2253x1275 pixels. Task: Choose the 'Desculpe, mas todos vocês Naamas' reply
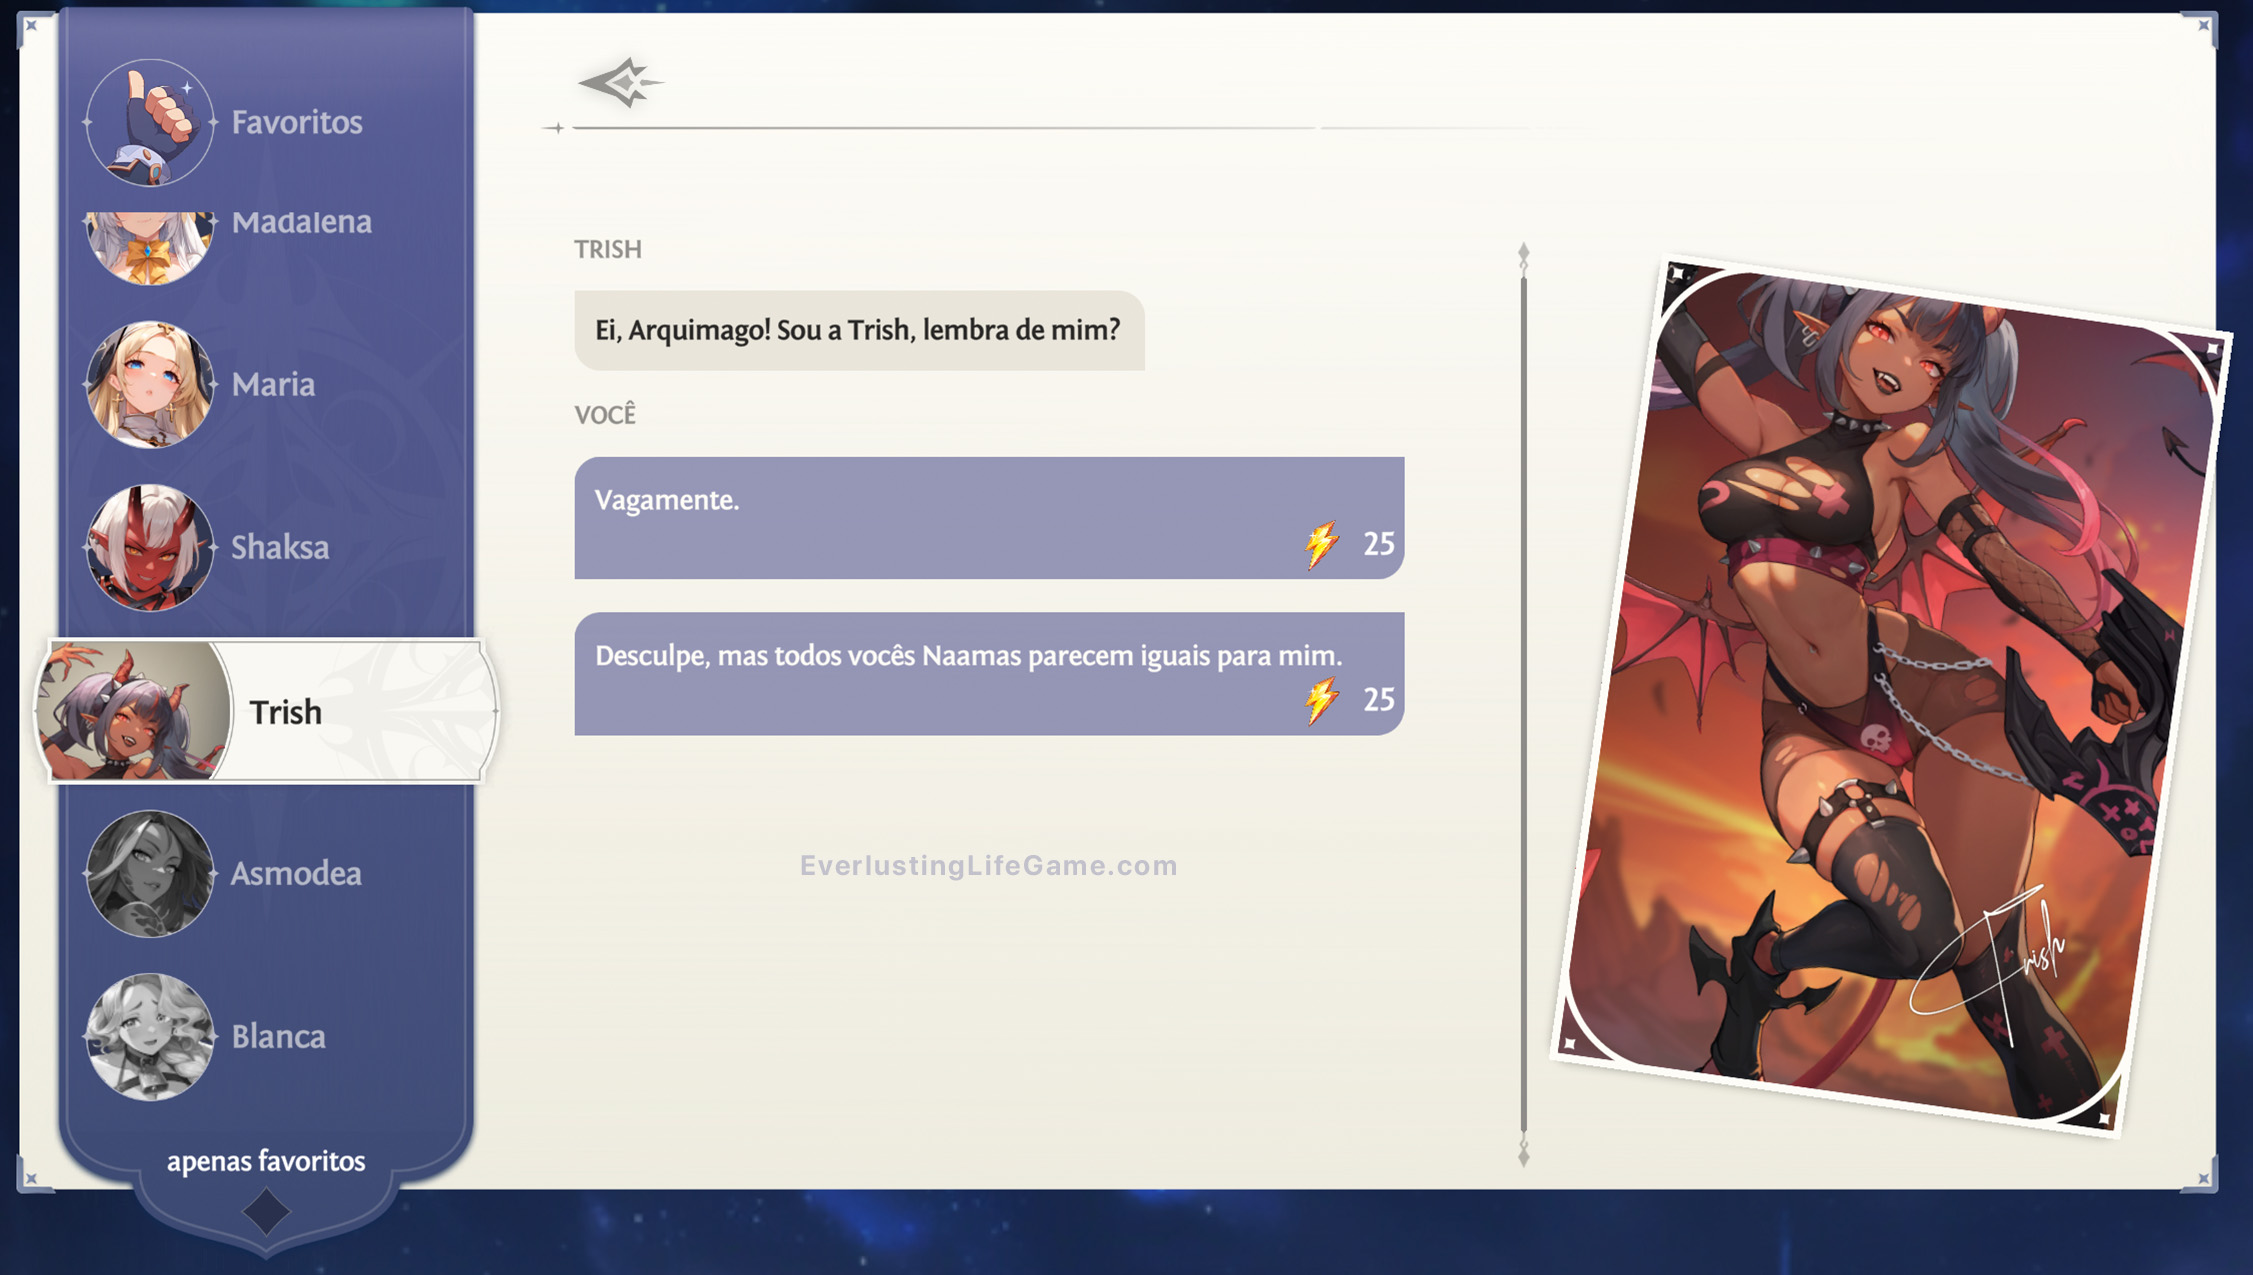[988, 673]
